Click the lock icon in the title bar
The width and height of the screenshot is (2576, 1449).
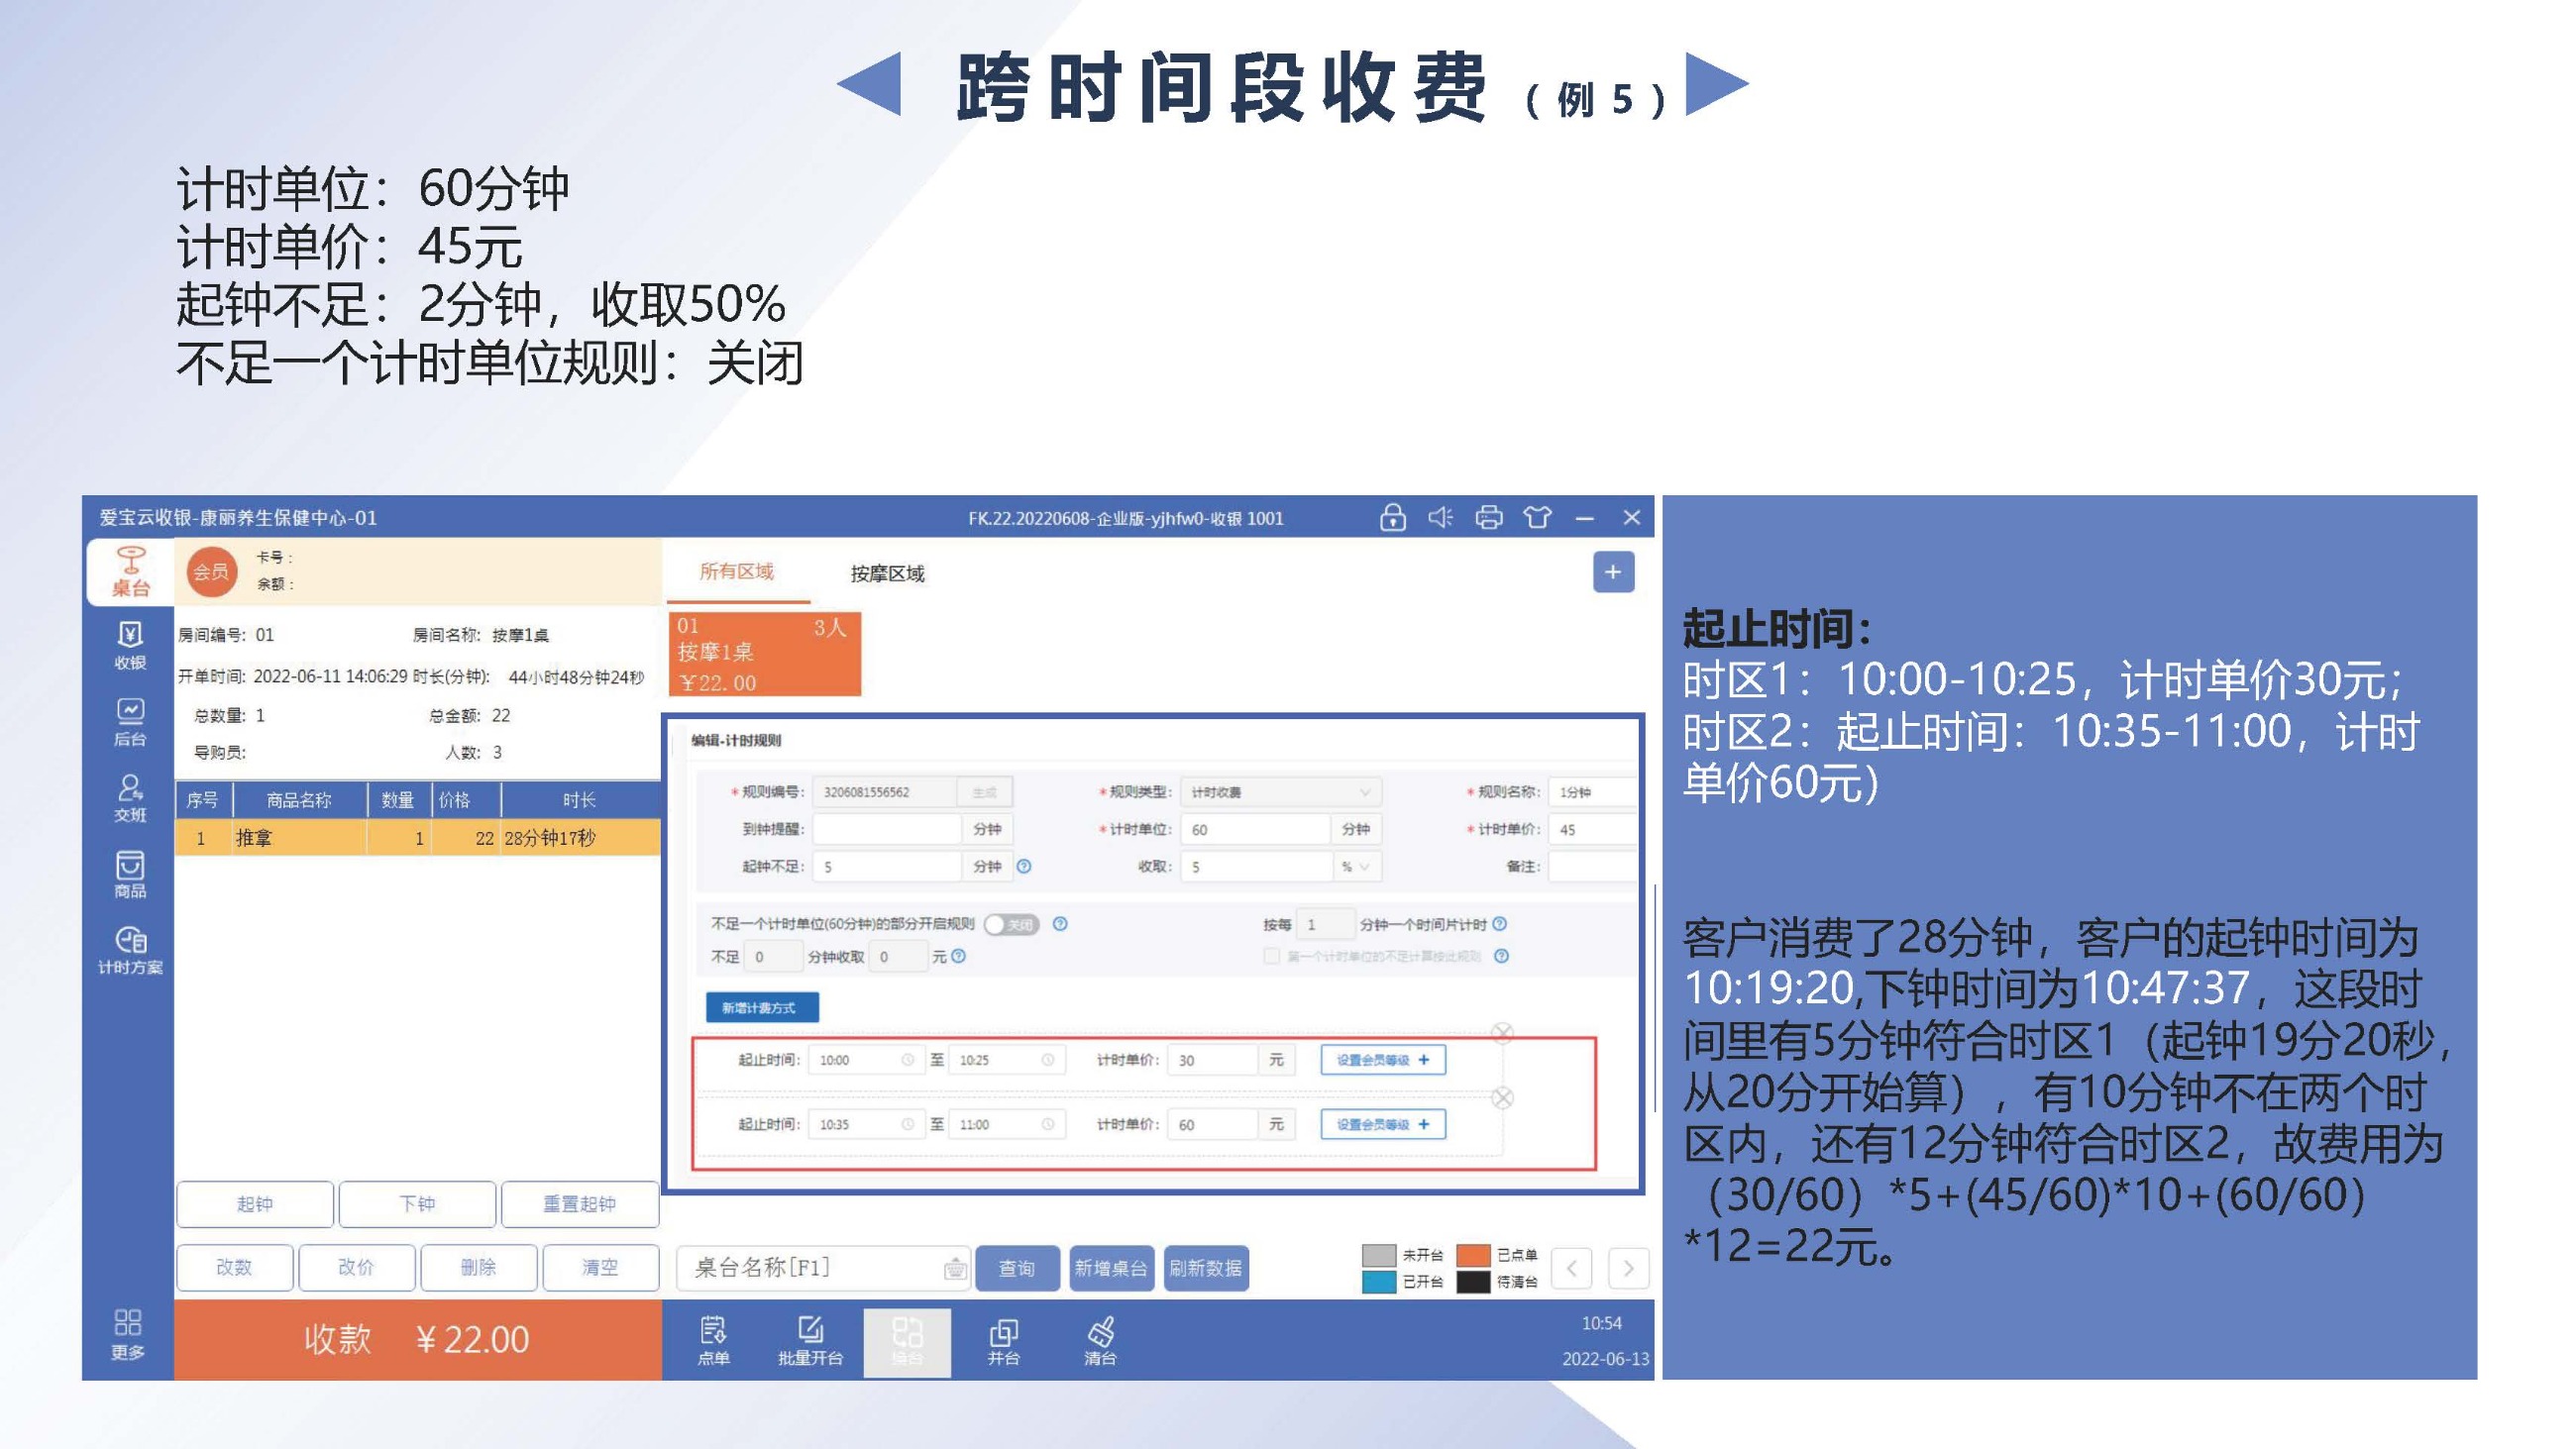pos(1394,518)
